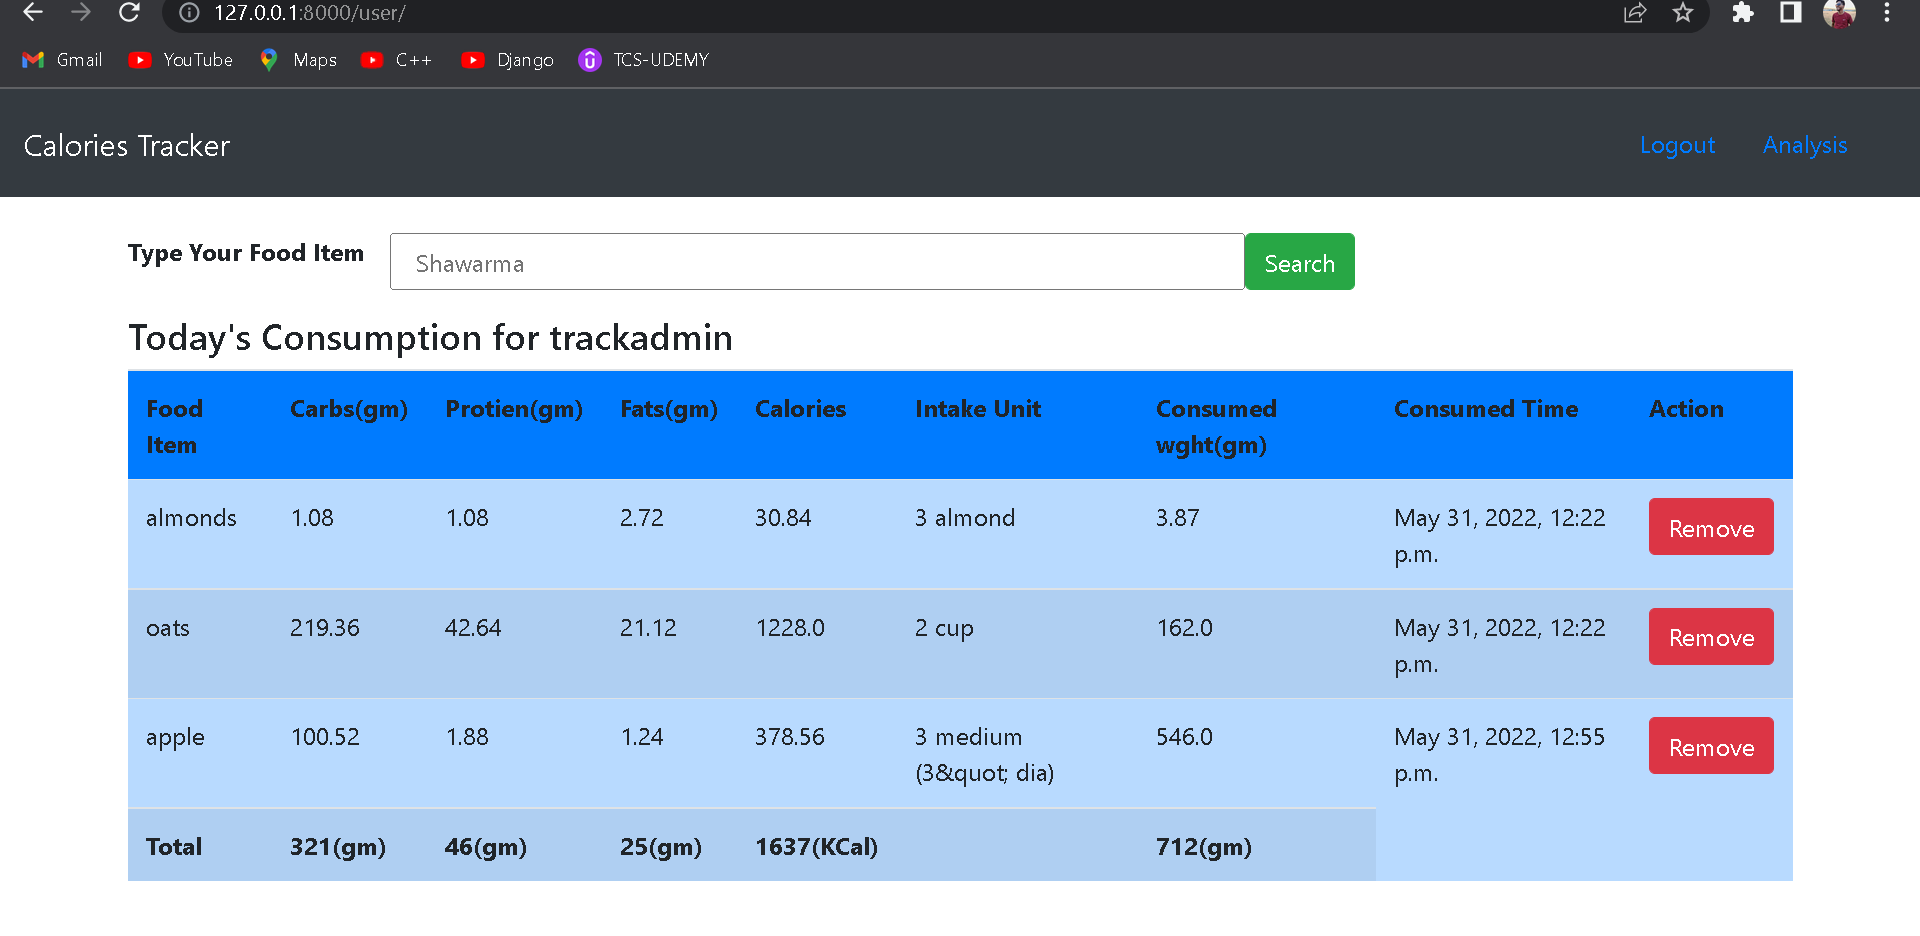Open the browser profile avatar
Screen dimensions: 1920x936
tap(1839, 14)
